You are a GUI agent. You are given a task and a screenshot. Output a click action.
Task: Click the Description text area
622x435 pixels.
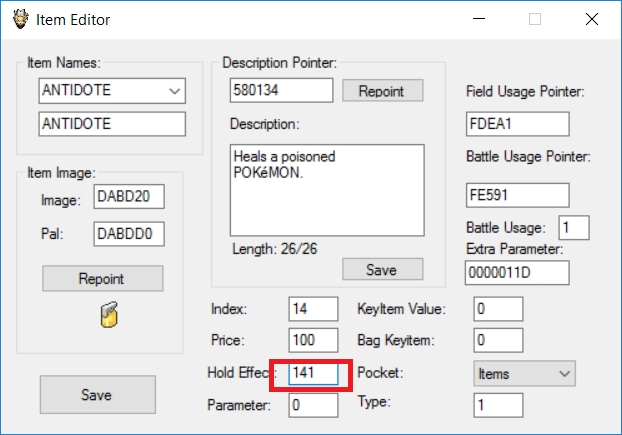[x=327, y=190]
